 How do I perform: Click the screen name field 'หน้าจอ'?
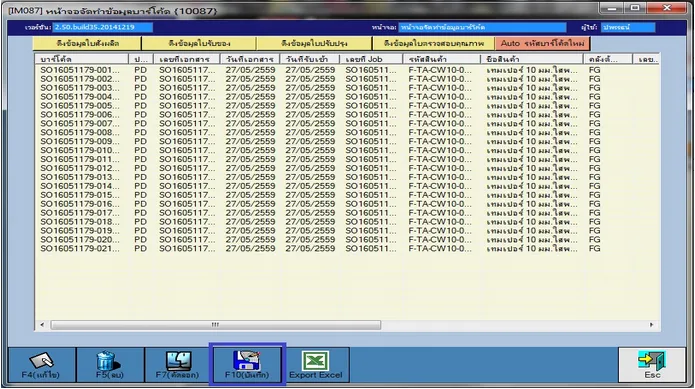pos(482,27)
